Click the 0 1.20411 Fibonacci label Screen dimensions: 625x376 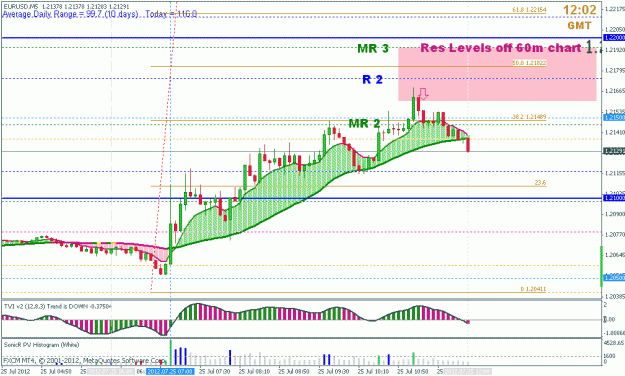pyautogui.click(x=533, y=289)
